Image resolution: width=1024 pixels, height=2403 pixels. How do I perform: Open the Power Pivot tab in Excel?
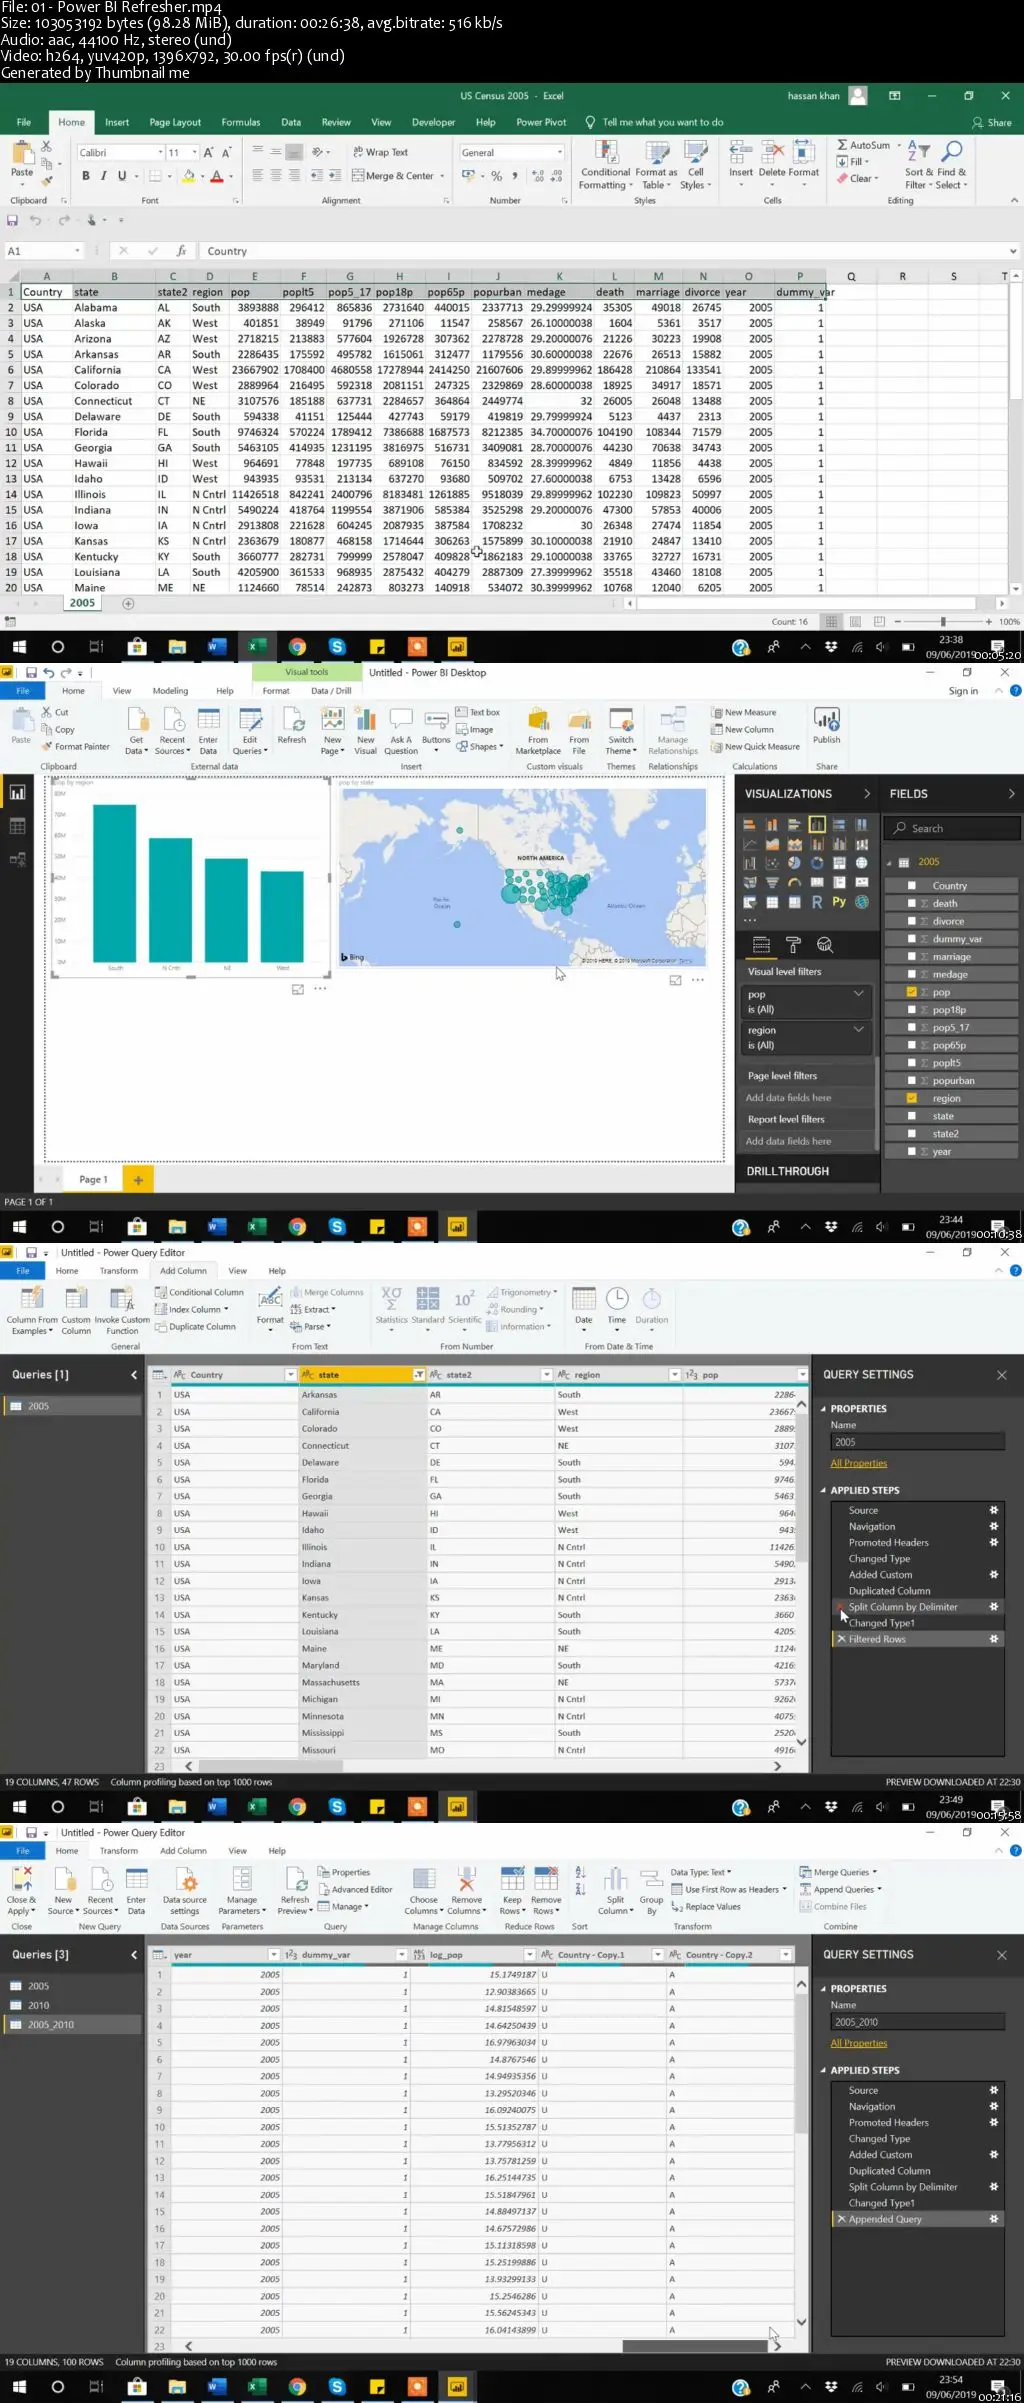(541, 122)
